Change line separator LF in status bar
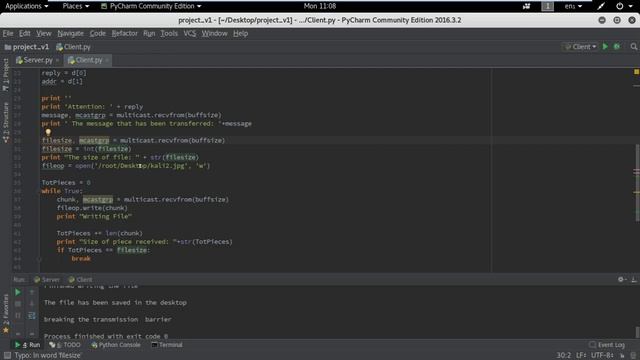 click(x=581, y=356)
